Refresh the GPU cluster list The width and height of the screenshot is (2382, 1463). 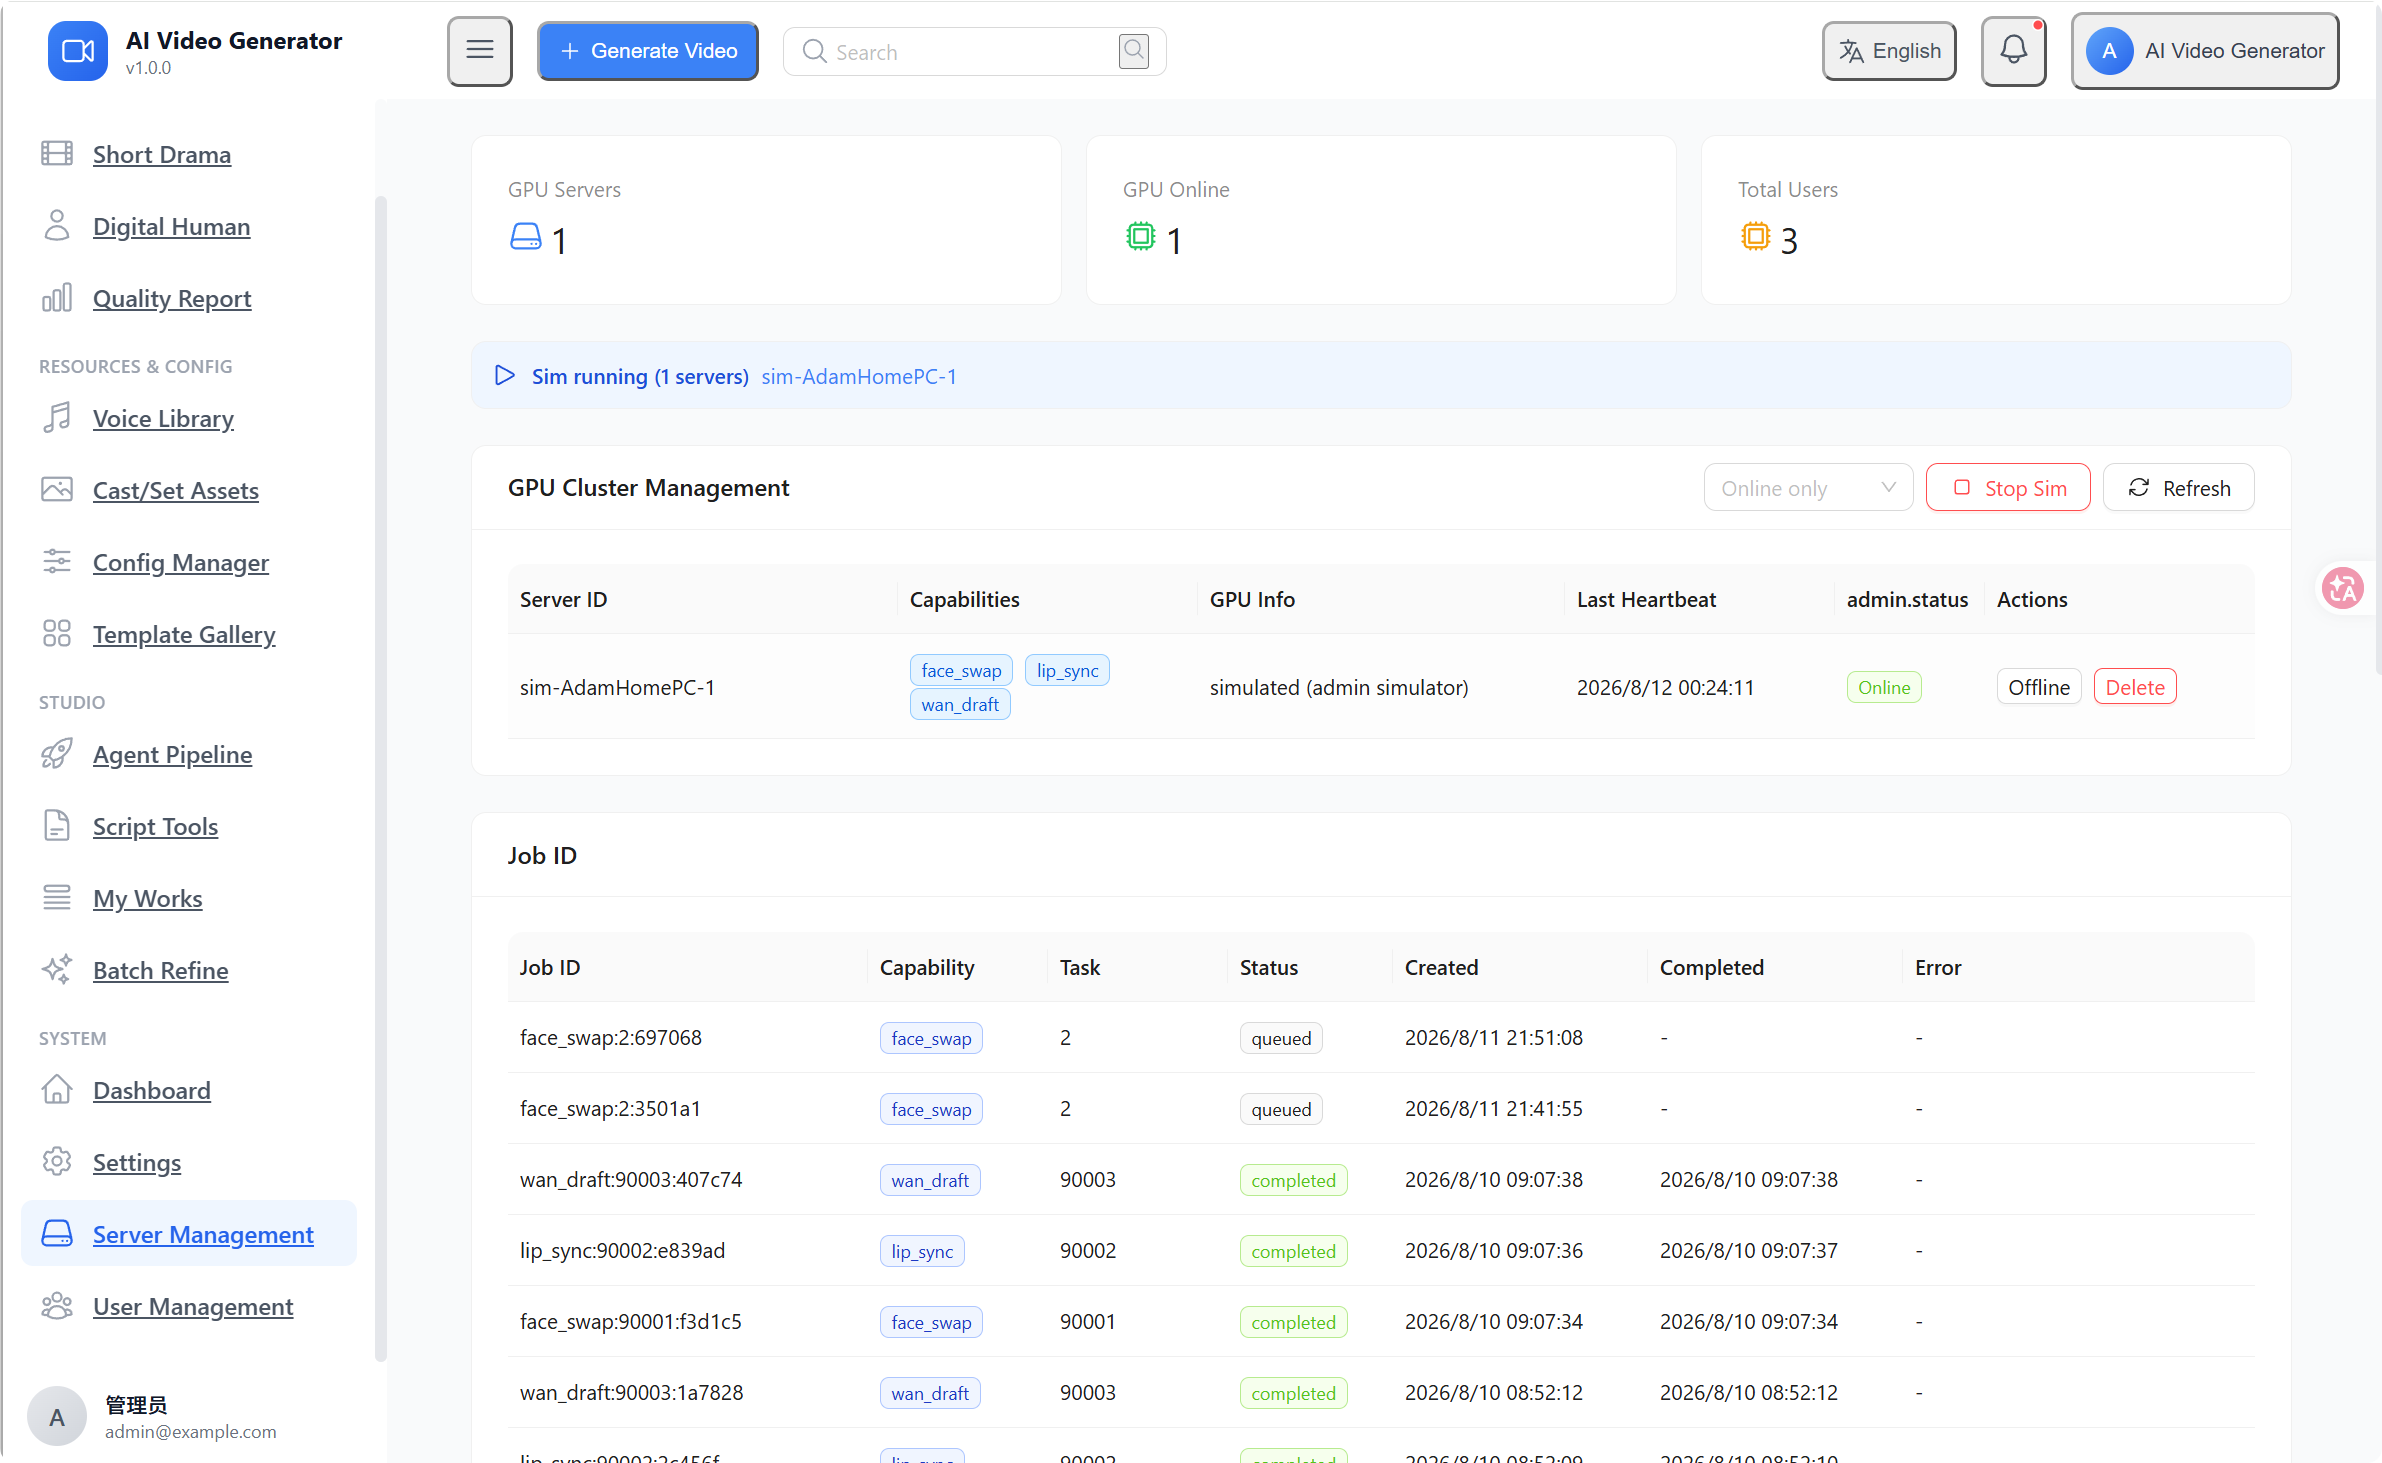tap(2178, 488)
